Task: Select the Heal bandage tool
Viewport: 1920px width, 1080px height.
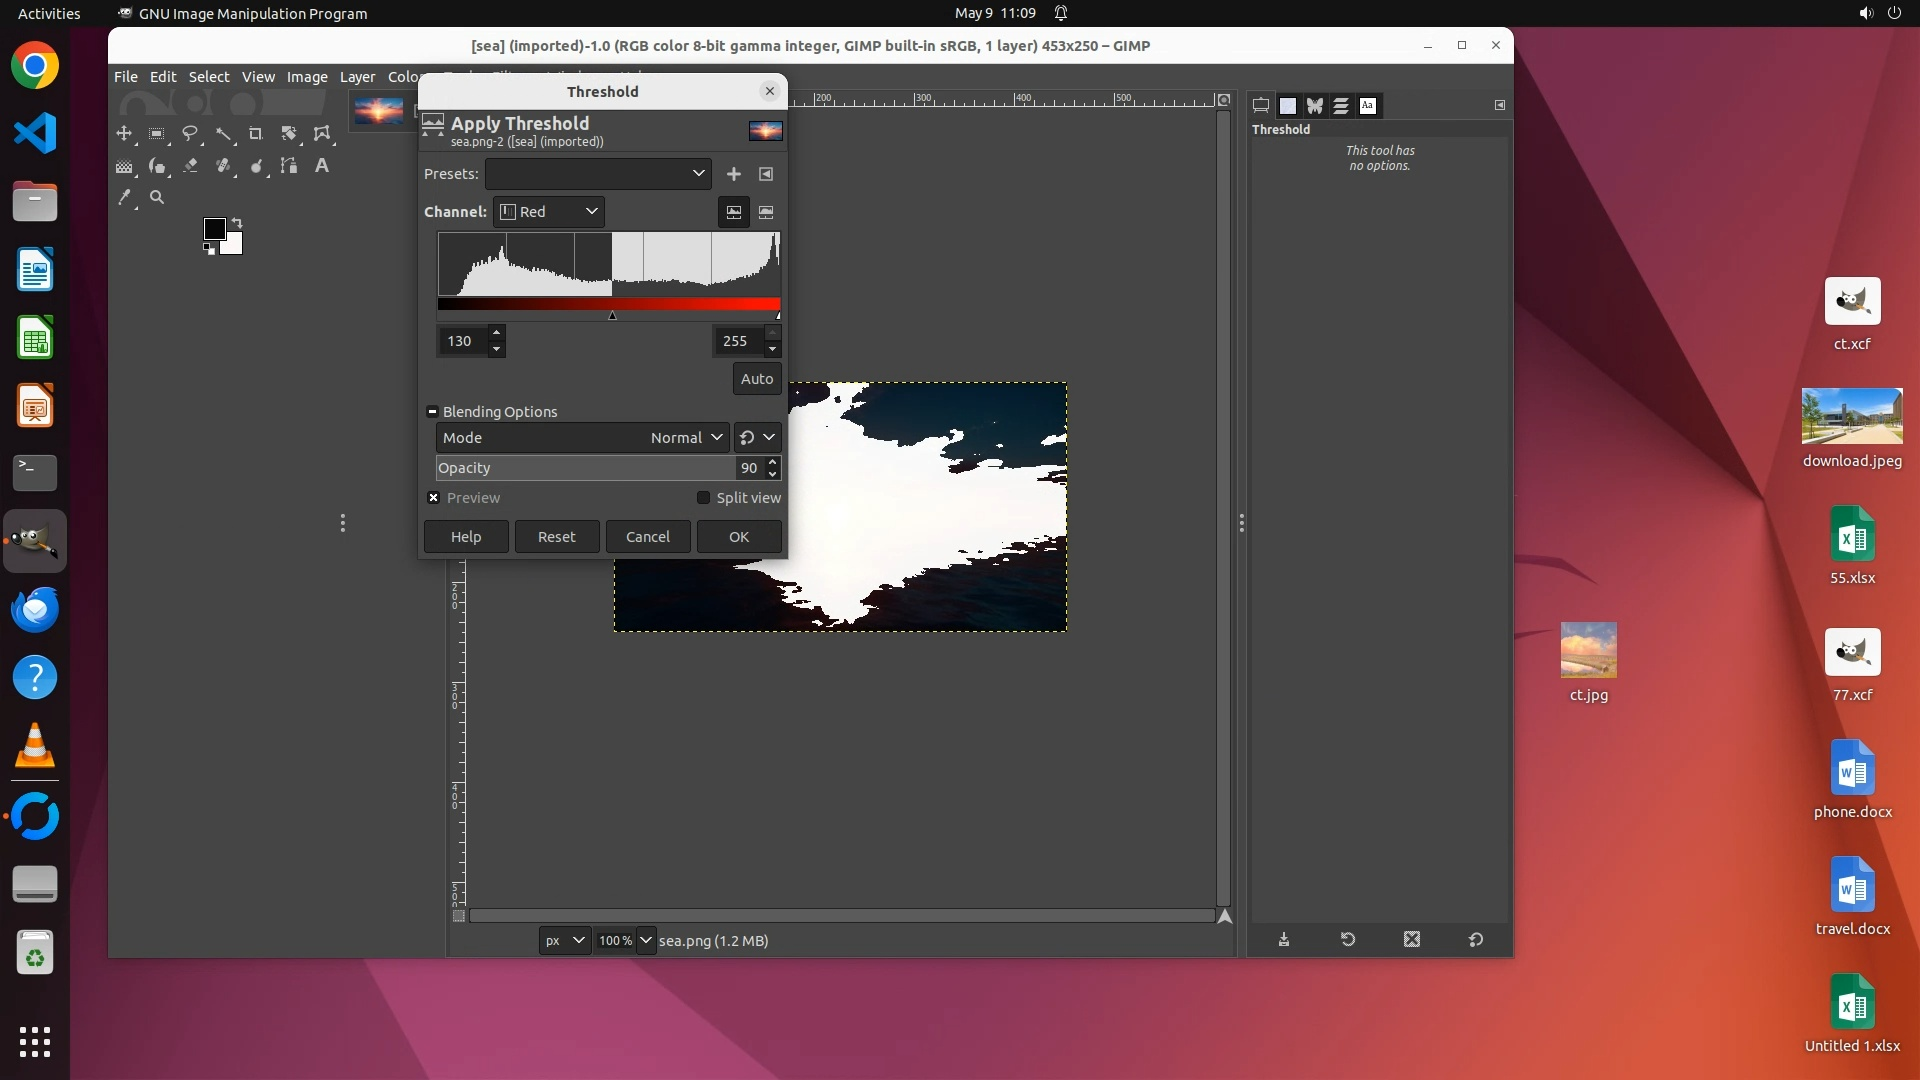Action: [x=223, y=166]
